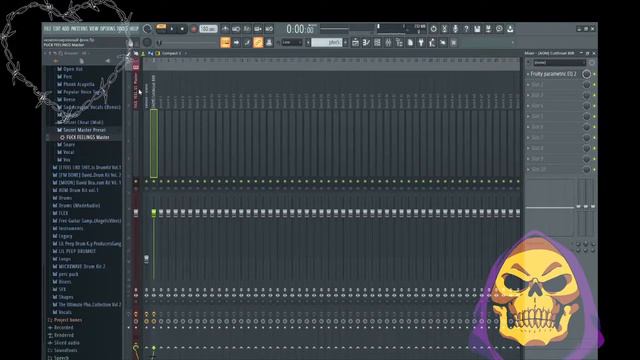Click the Master track volume fader
Image resolution: width=640 pixels, height=360 pixels.
(136, 213)
